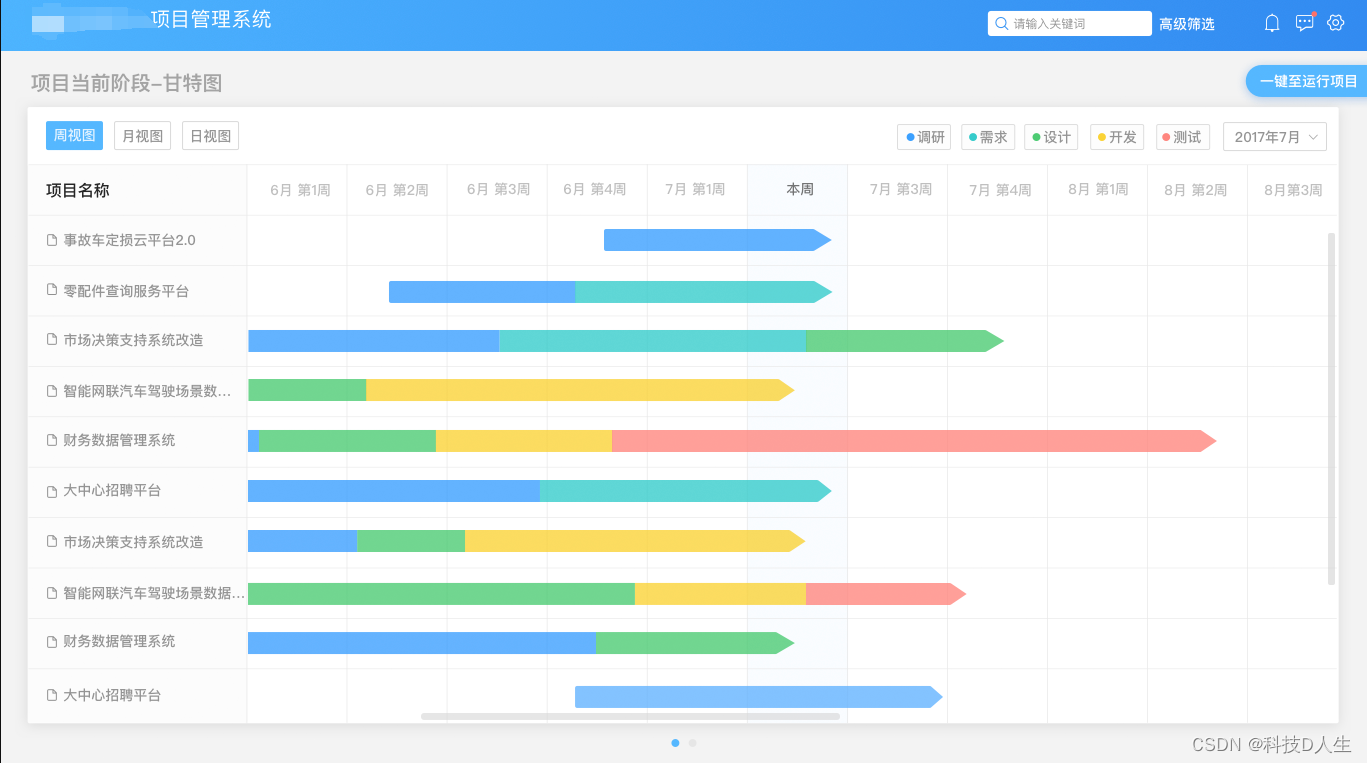Click file icon beside 零配件查询服务平台
This screenshot has height=763, width=1367.
coord(52,290)
